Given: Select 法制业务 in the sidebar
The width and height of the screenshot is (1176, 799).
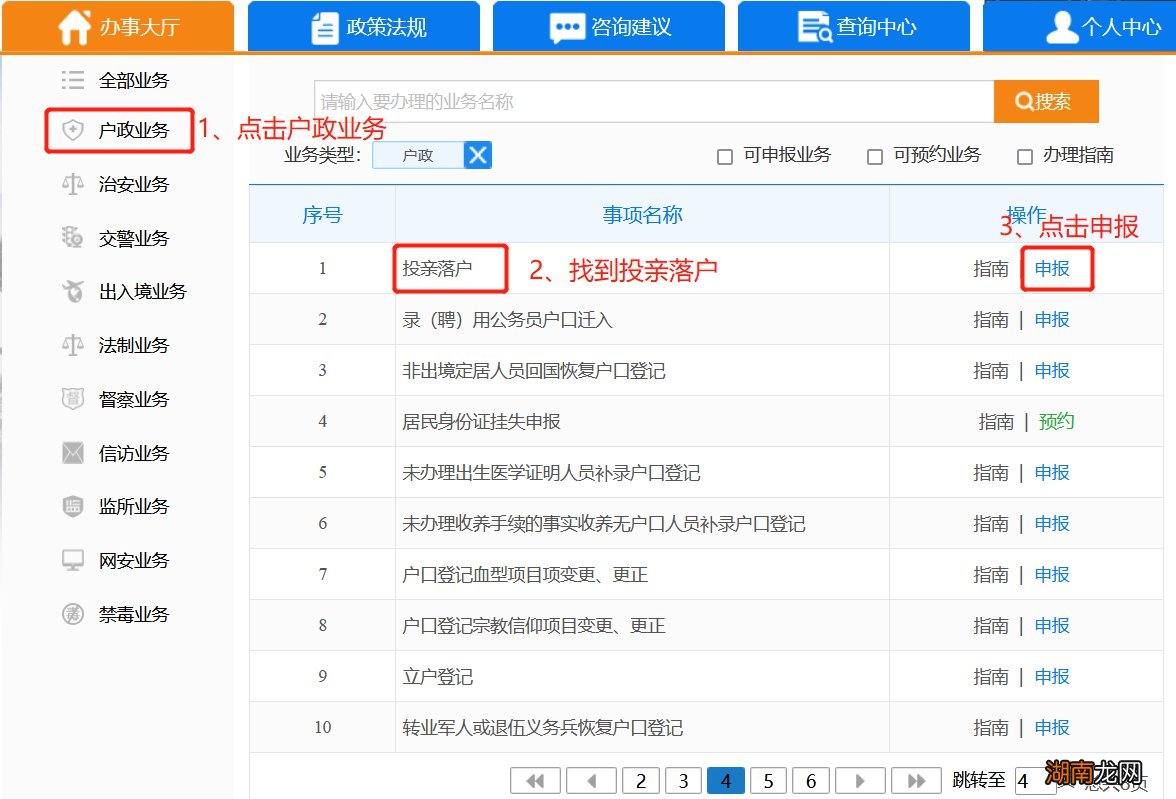Looking at the screenshot, I should [118, 345].
